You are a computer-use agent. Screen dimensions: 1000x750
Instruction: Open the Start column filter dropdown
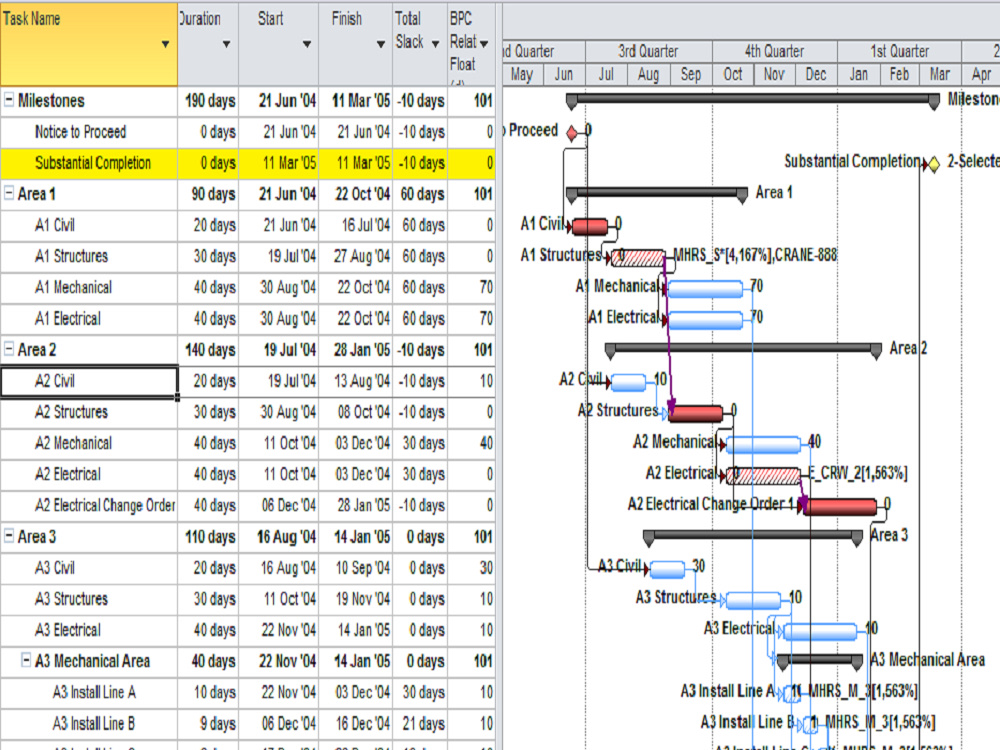tap(307, 44)
